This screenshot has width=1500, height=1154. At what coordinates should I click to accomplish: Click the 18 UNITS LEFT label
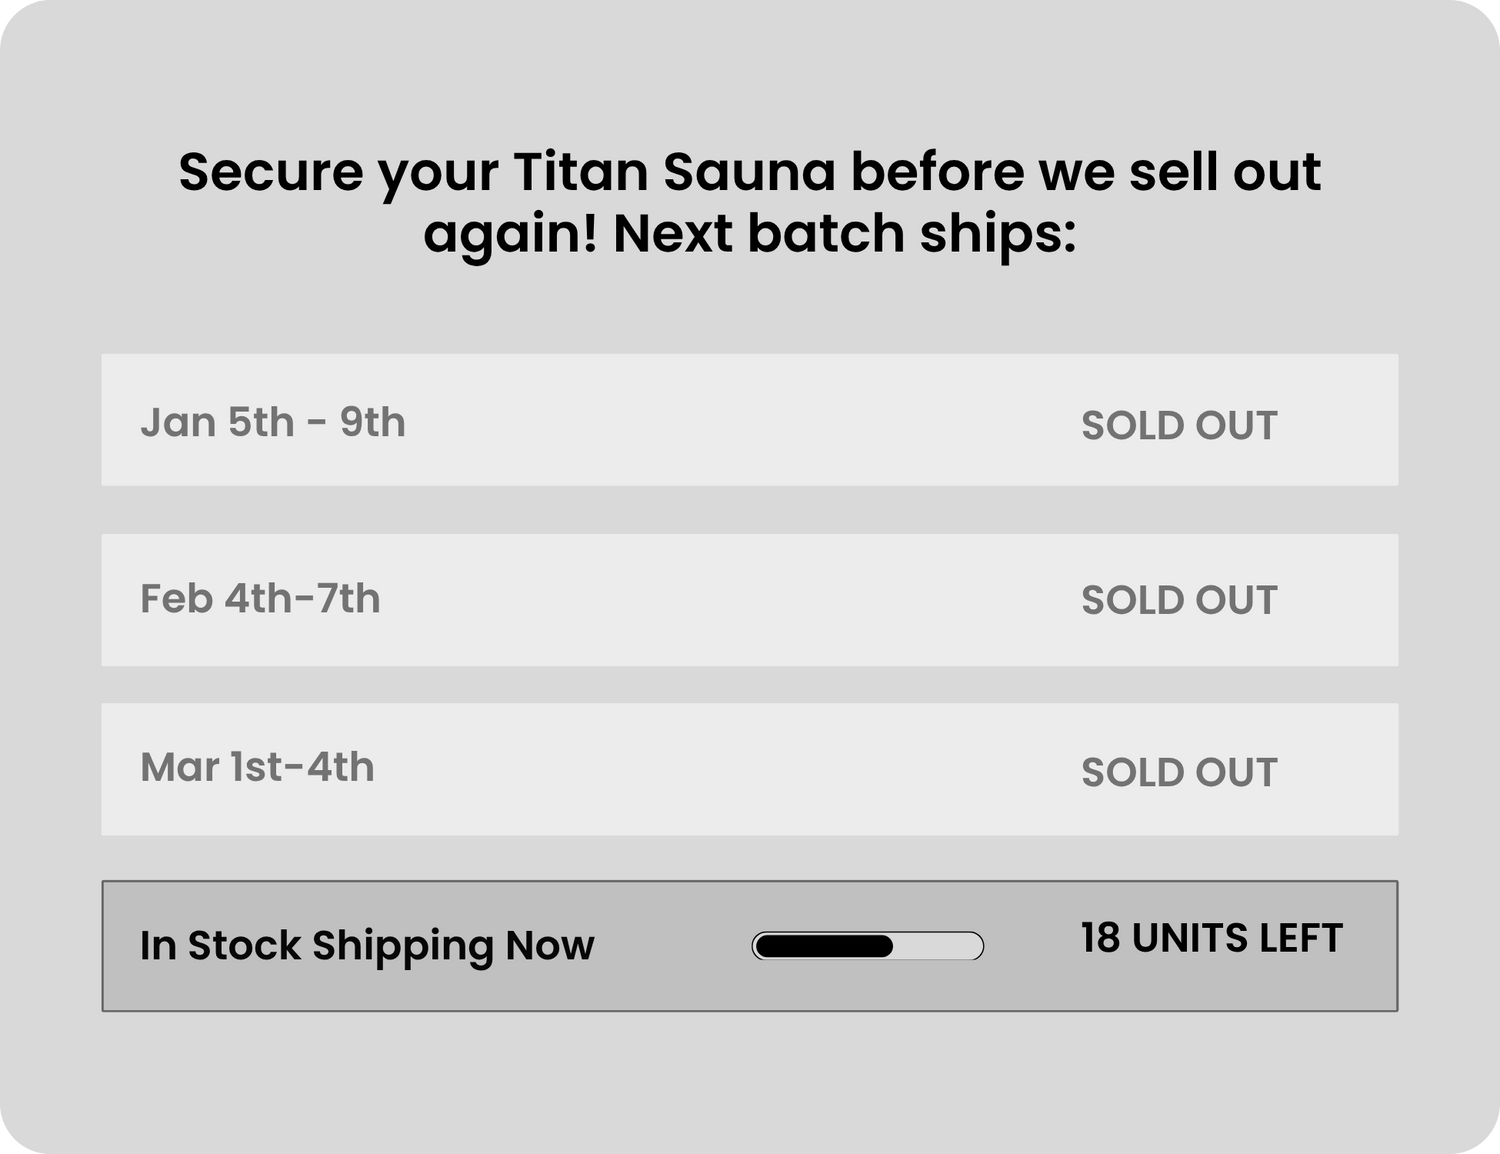1210,938
